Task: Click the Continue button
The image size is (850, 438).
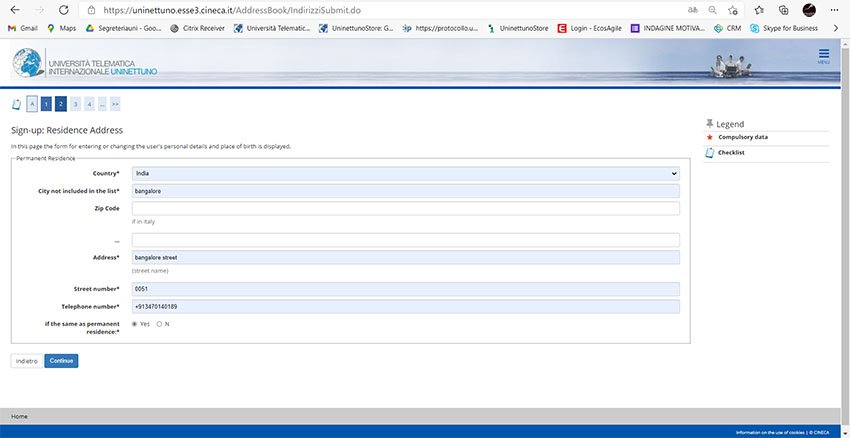Action: click(x=61, y=360)
